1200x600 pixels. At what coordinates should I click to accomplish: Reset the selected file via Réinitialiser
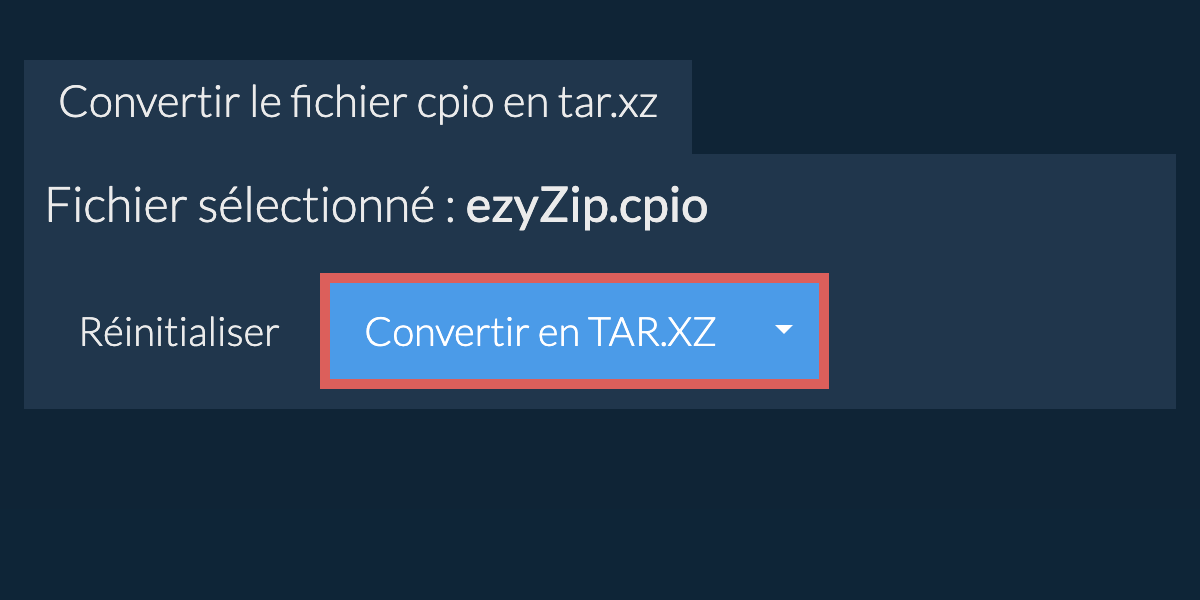pyautogui.click(x=179, y=332)
